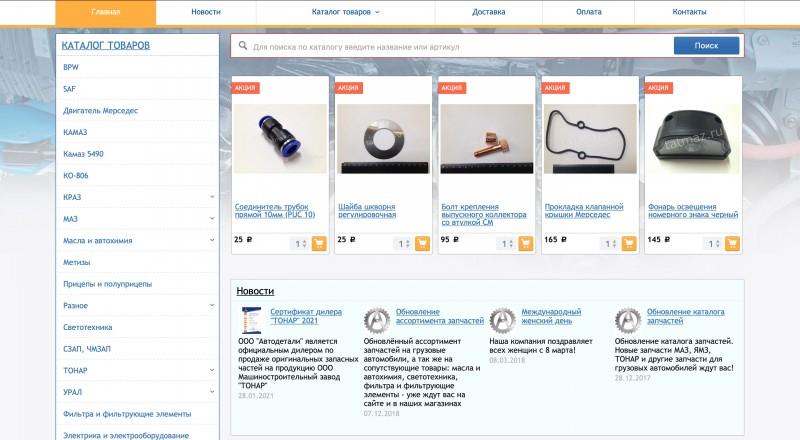Open Соединитель трубок прямой 10мм product link

click(x=275, y=211)
